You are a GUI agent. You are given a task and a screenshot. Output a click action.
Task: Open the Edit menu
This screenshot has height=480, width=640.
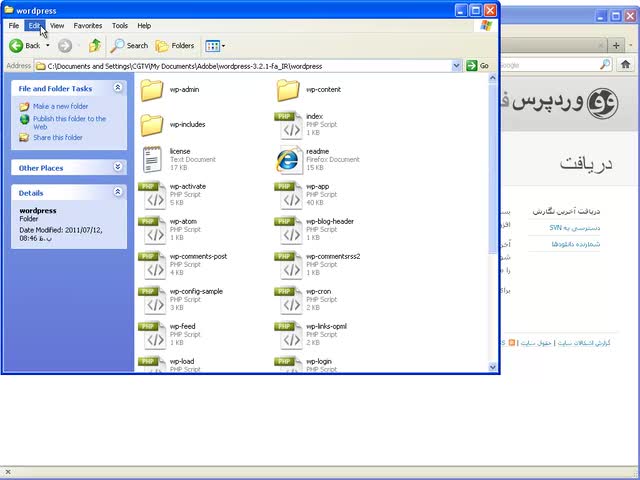[35, 26]
